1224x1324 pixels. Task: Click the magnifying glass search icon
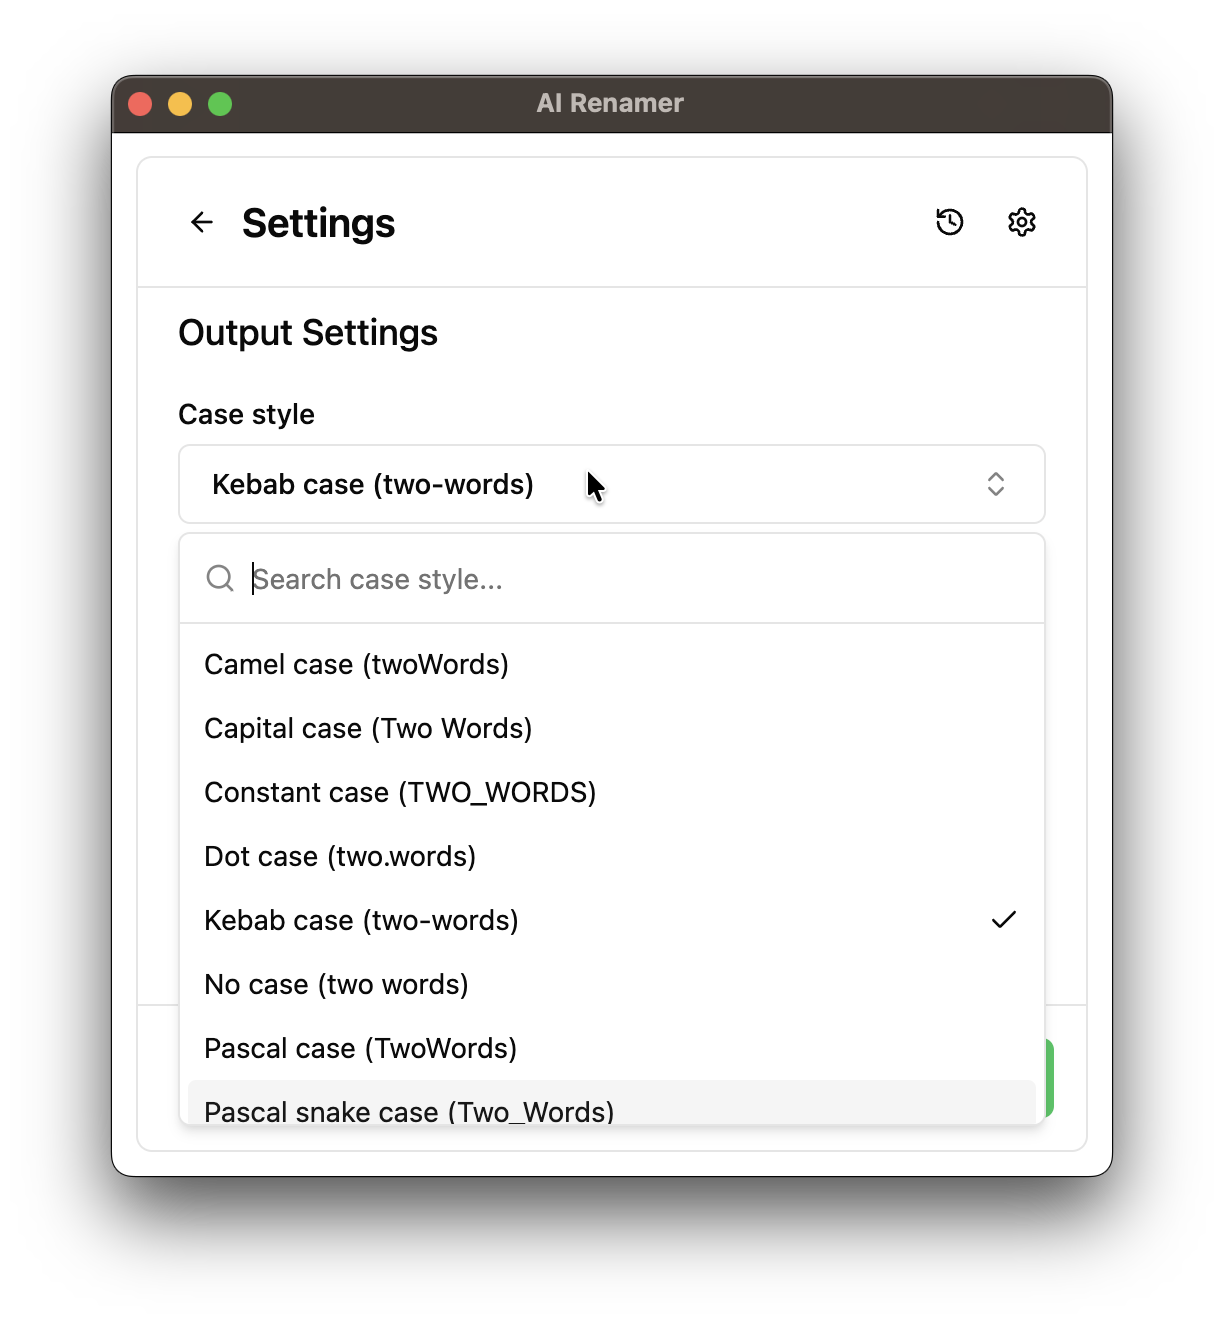[220, 578]
